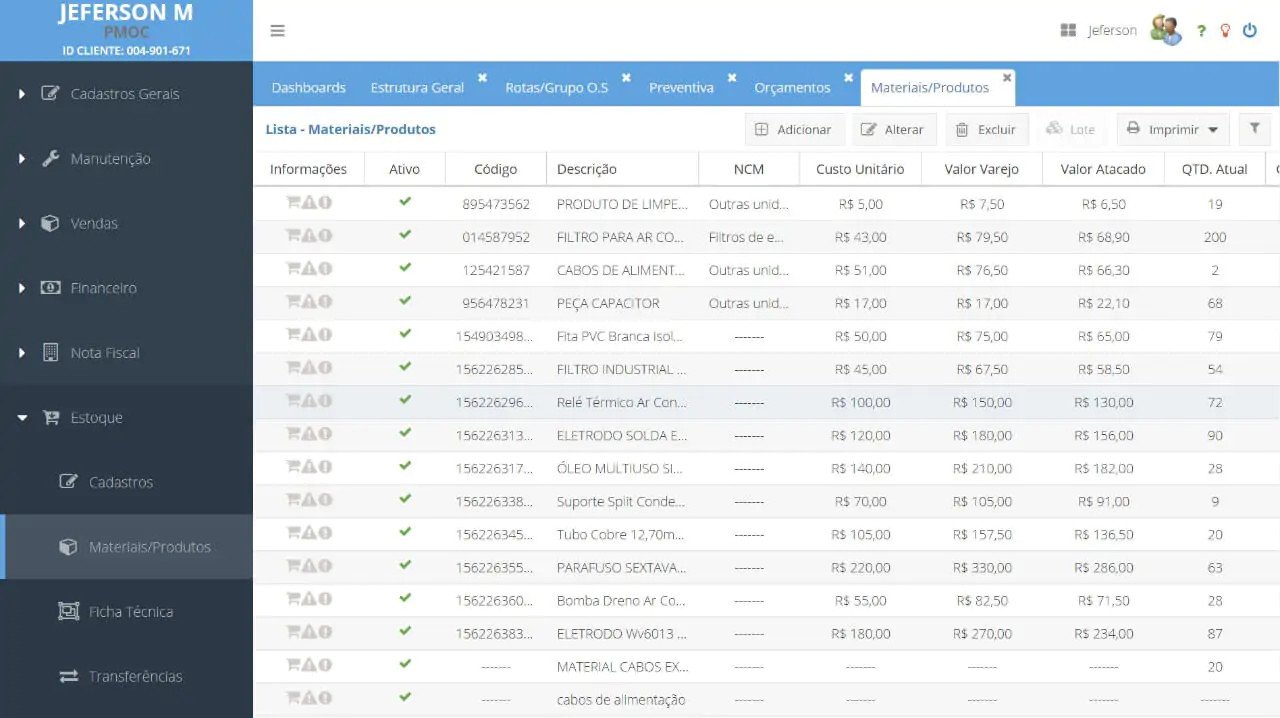Open Ficha Técnica in the sidebar
The height and width of the screenshot is (718, 1280).
[130, 612]
